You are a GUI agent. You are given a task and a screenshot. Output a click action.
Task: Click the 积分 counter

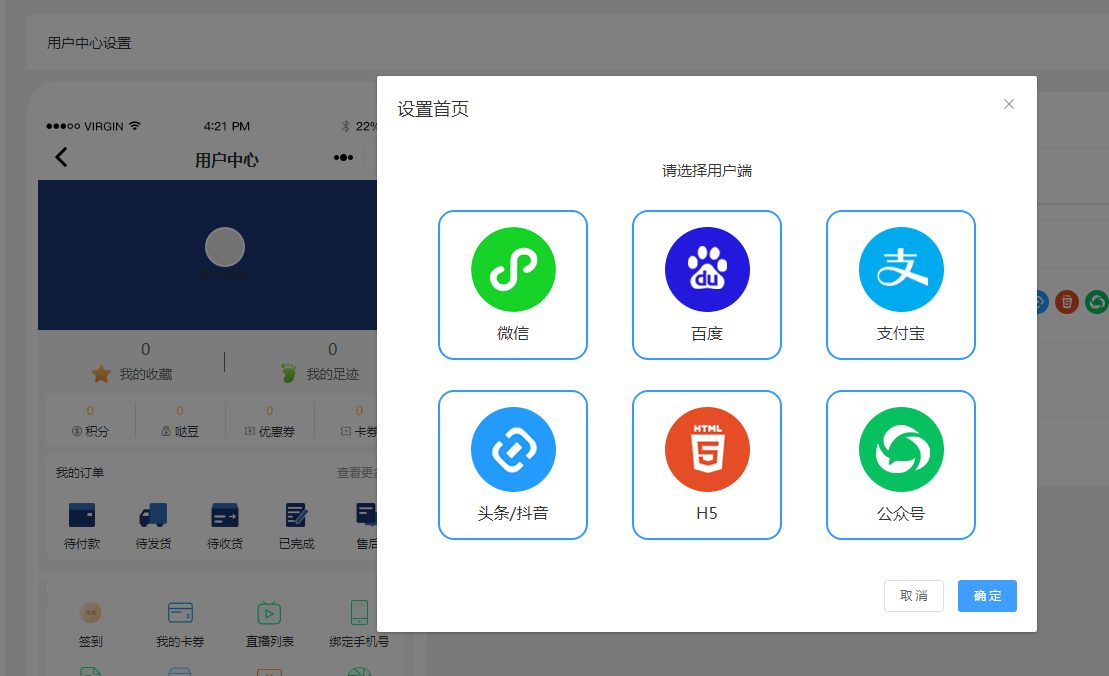click(x=90, y=421)
